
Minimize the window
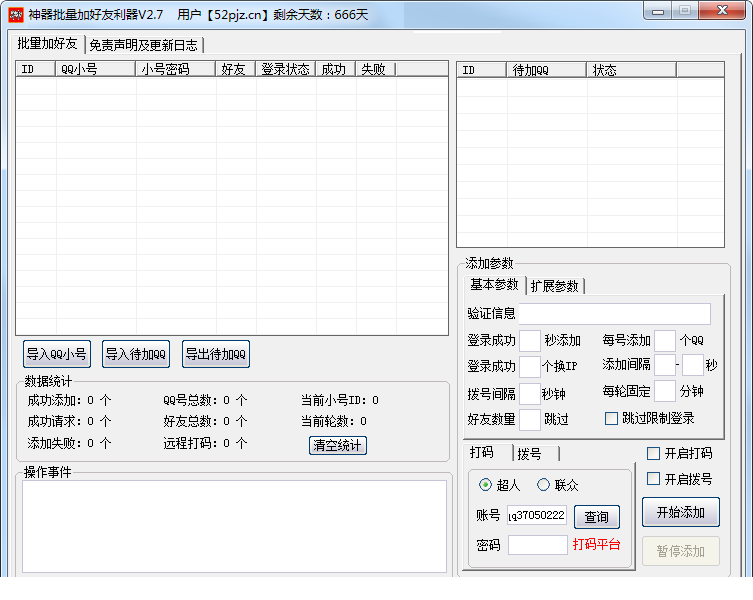(x=658, y=11)
